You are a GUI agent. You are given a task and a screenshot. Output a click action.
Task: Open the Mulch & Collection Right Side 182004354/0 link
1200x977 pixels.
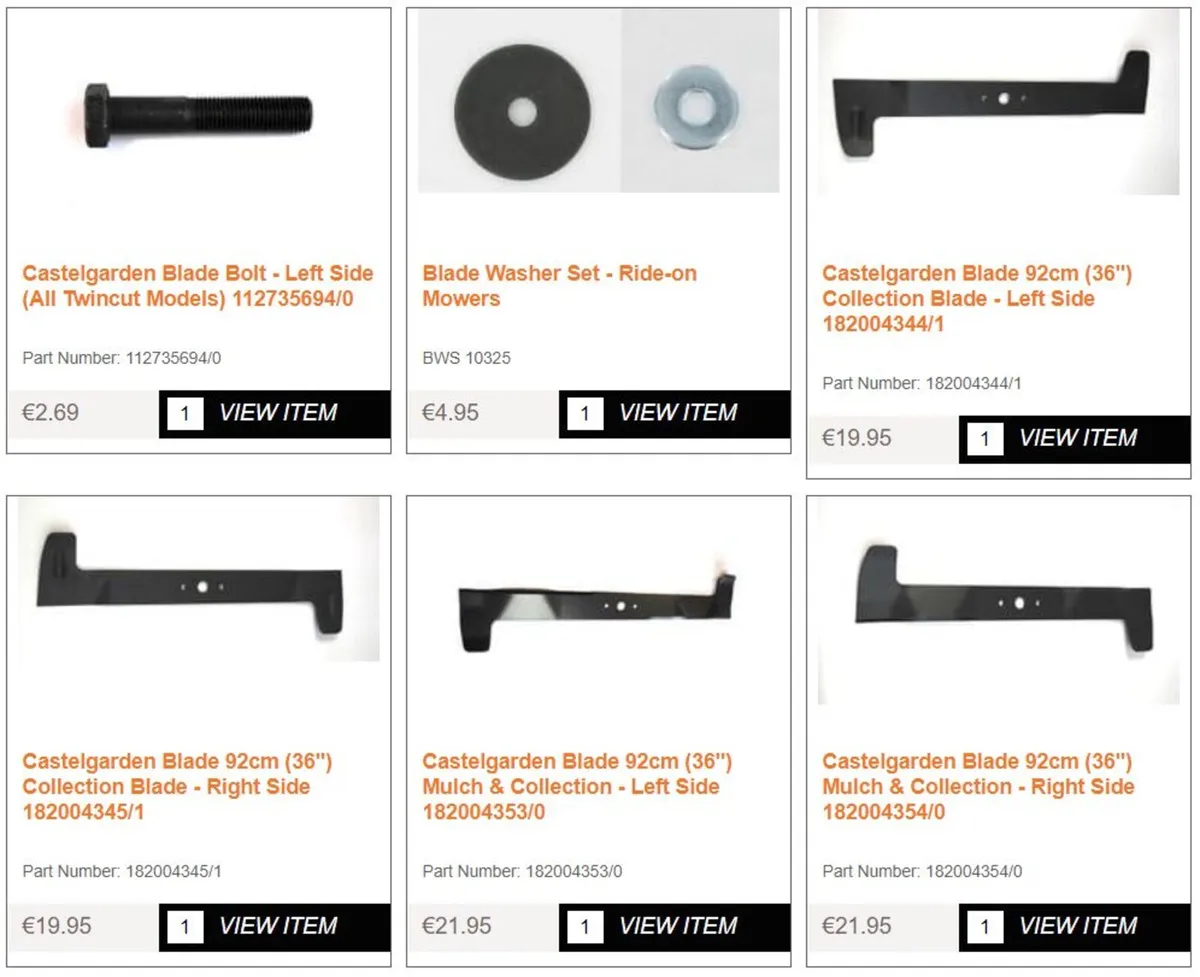point(978,787)
